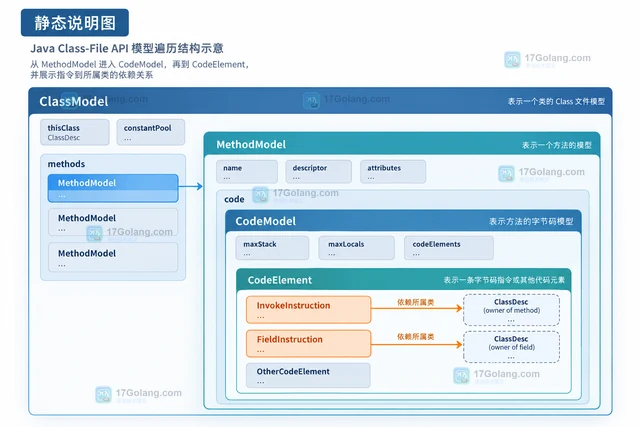This screenshot has height=427, width=640.
Task: Click the description 表示一个类的 Class 文件模型
Action: pos(556,101)
